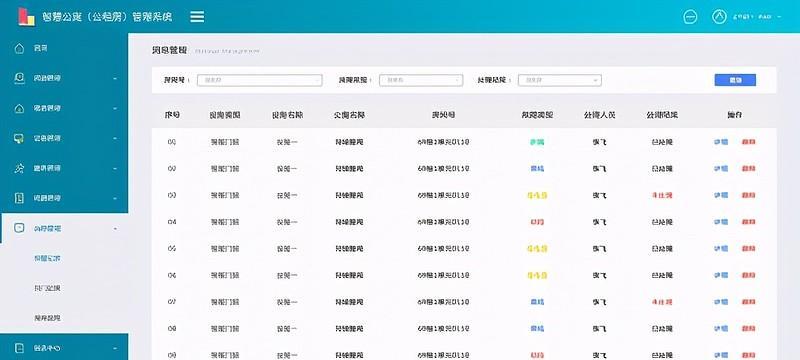Open the first filter dropdown

260,80
